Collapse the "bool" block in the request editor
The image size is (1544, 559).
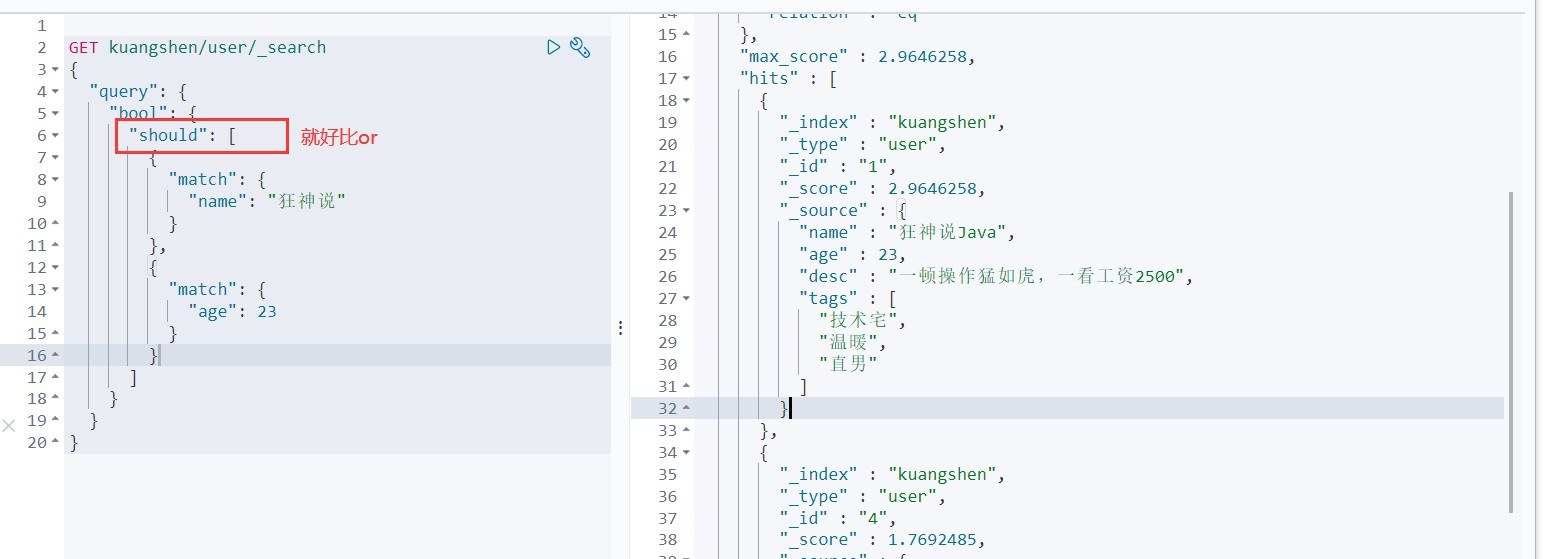[x=55, y=114]
